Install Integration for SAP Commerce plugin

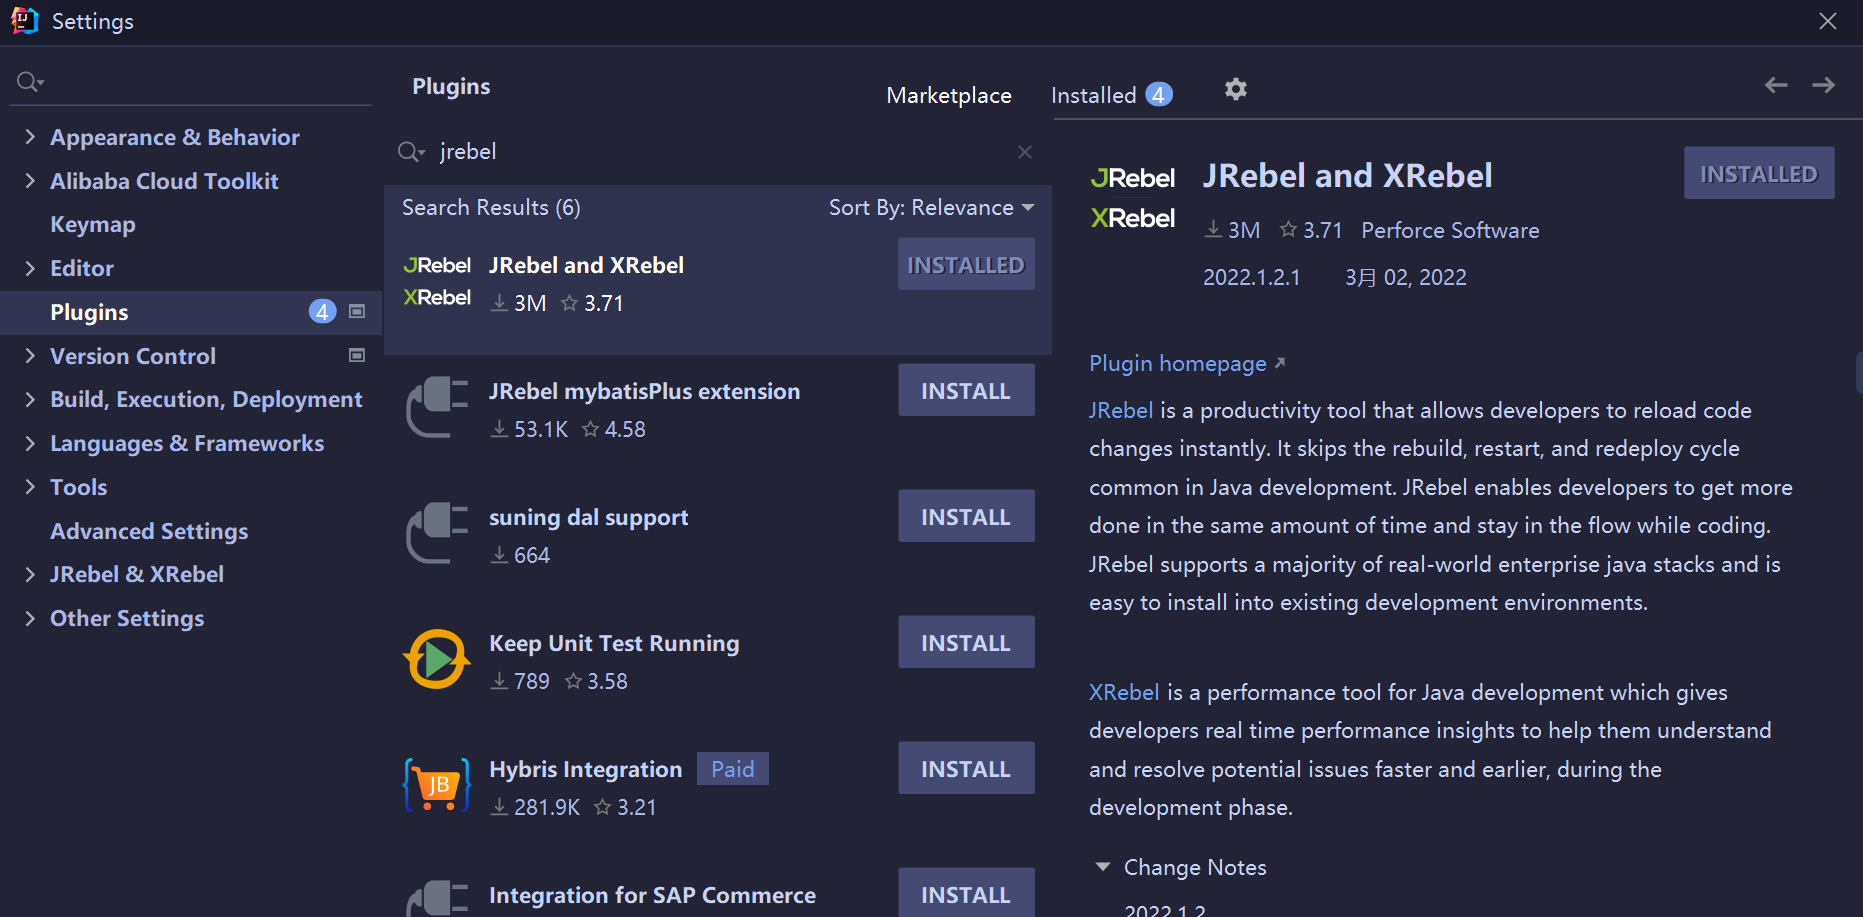pos(966,893)
